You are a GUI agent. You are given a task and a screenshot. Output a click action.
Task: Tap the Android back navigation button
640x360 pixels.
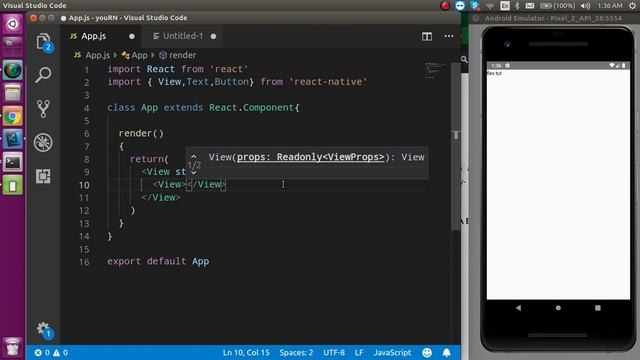click(x=518, y=308)
